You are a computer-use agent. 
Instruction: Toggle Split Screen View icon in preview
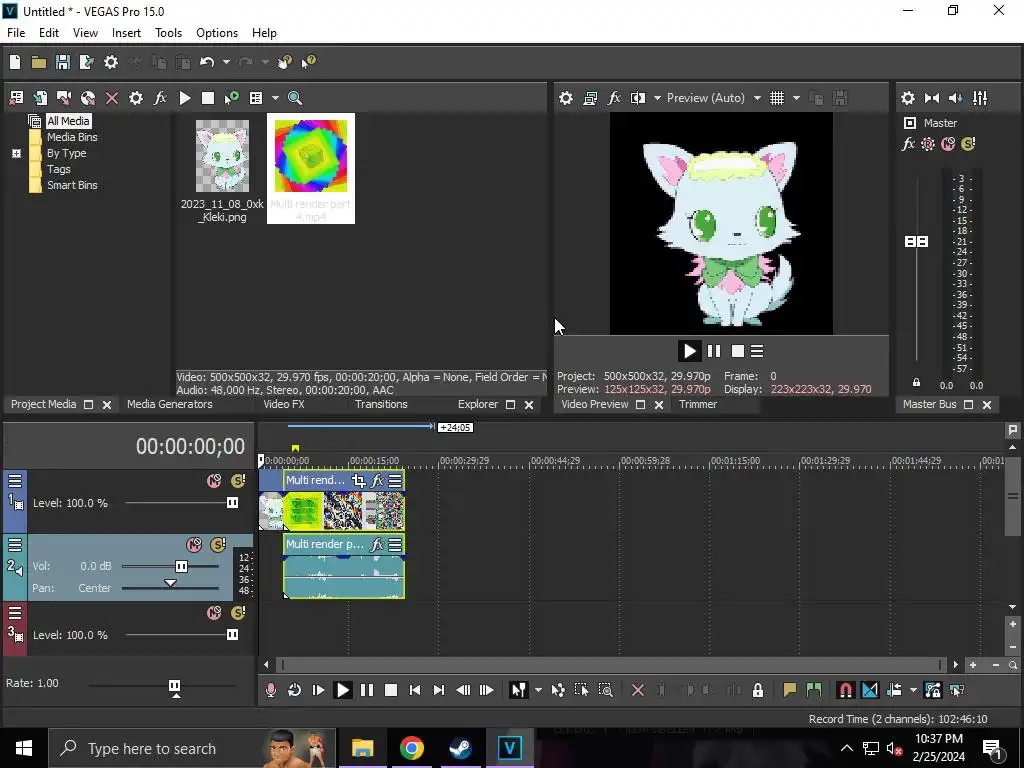pyautogui.click(x=637, y=98)
